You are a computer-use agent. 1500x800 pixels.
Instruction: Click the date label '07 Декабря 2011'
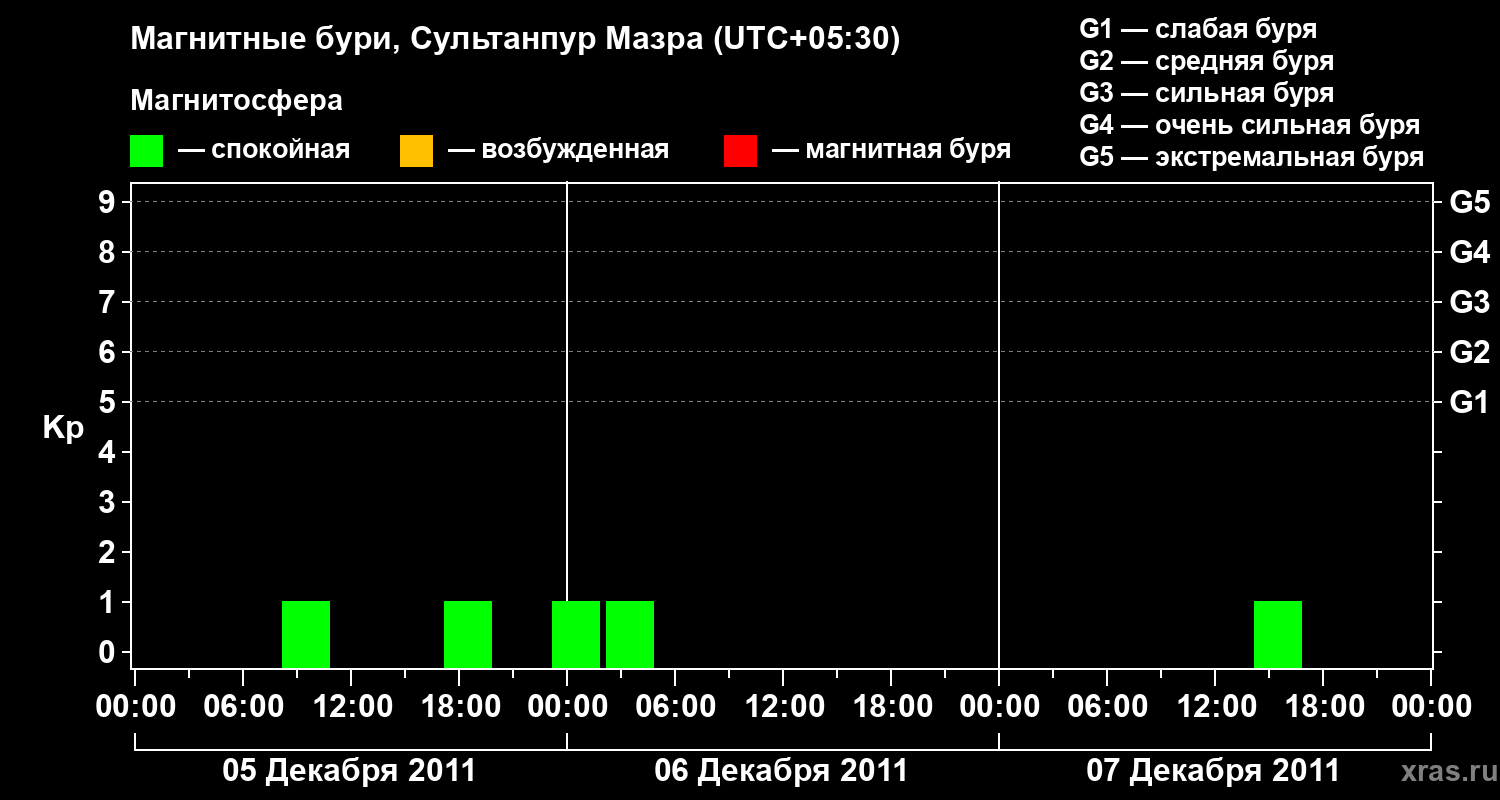coord(1213,771)
